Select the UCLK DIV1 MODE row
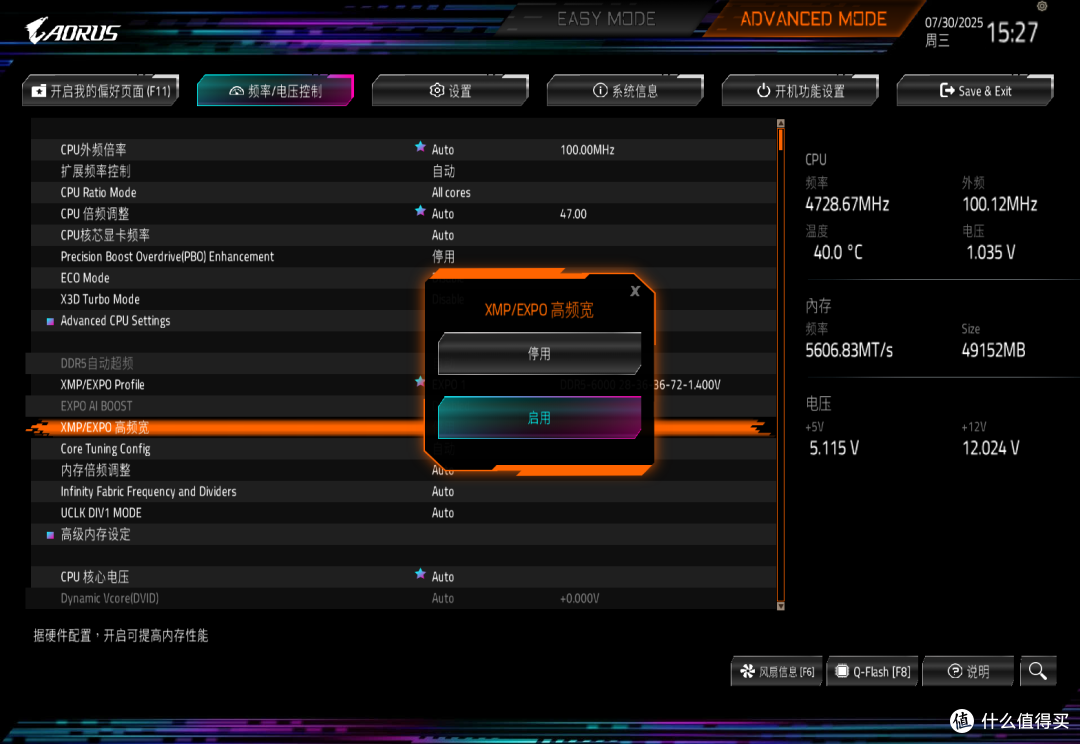The image size is (1080, 744). [x=404, y=513]
